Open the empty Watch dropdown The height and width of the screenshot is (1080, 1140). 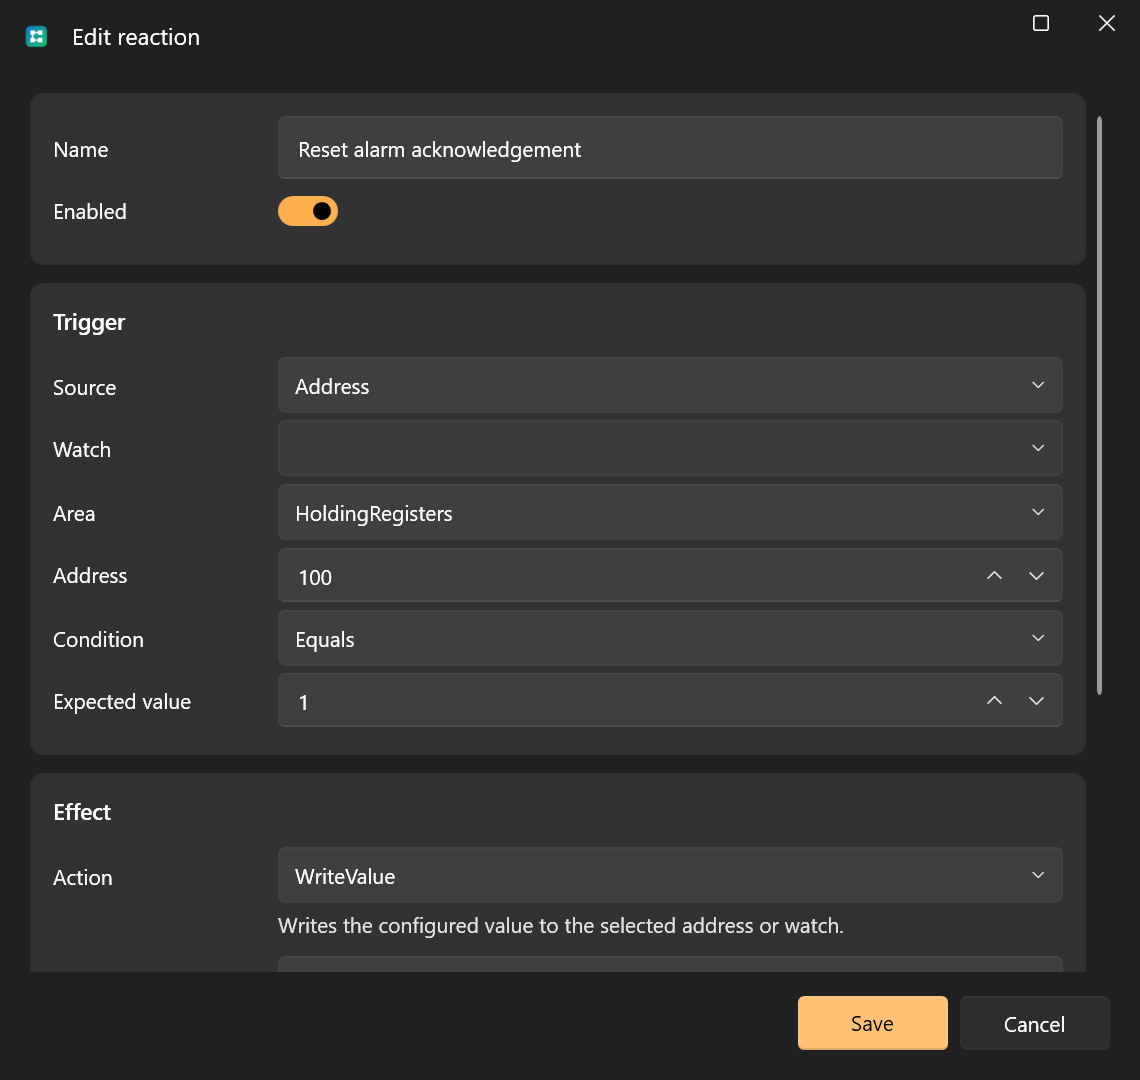(x=670, y=449)
